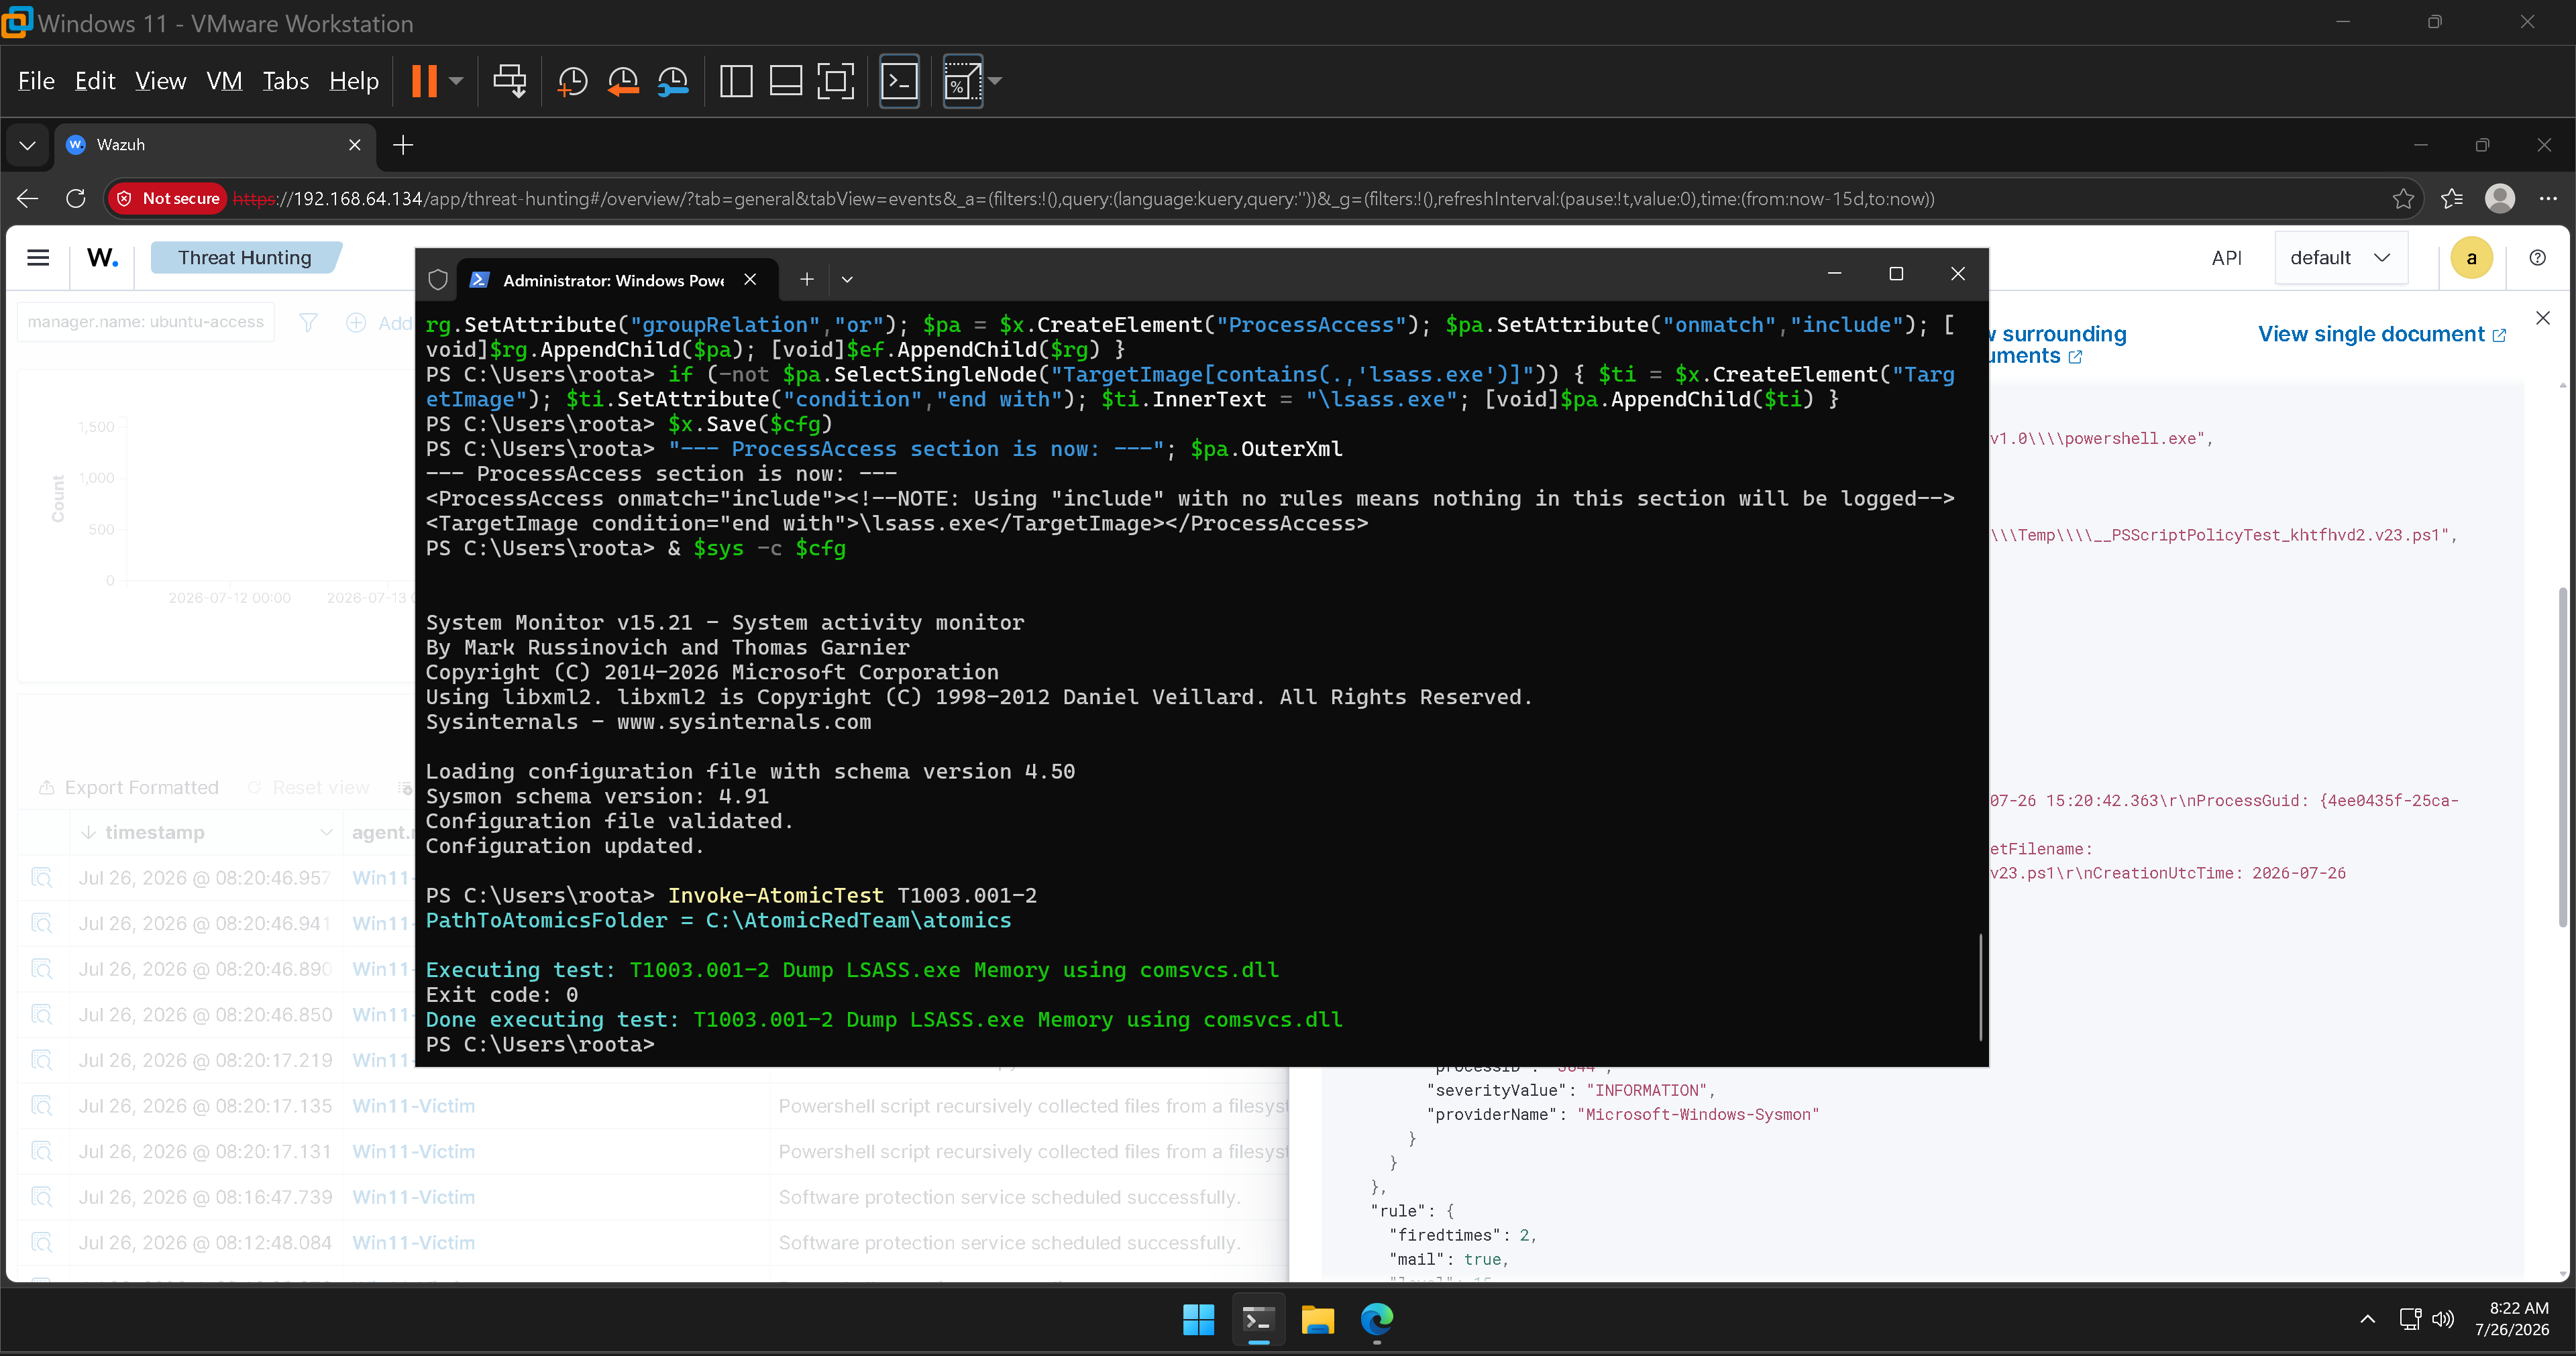Click the browser address bar URL

[x=1084, y=199]
